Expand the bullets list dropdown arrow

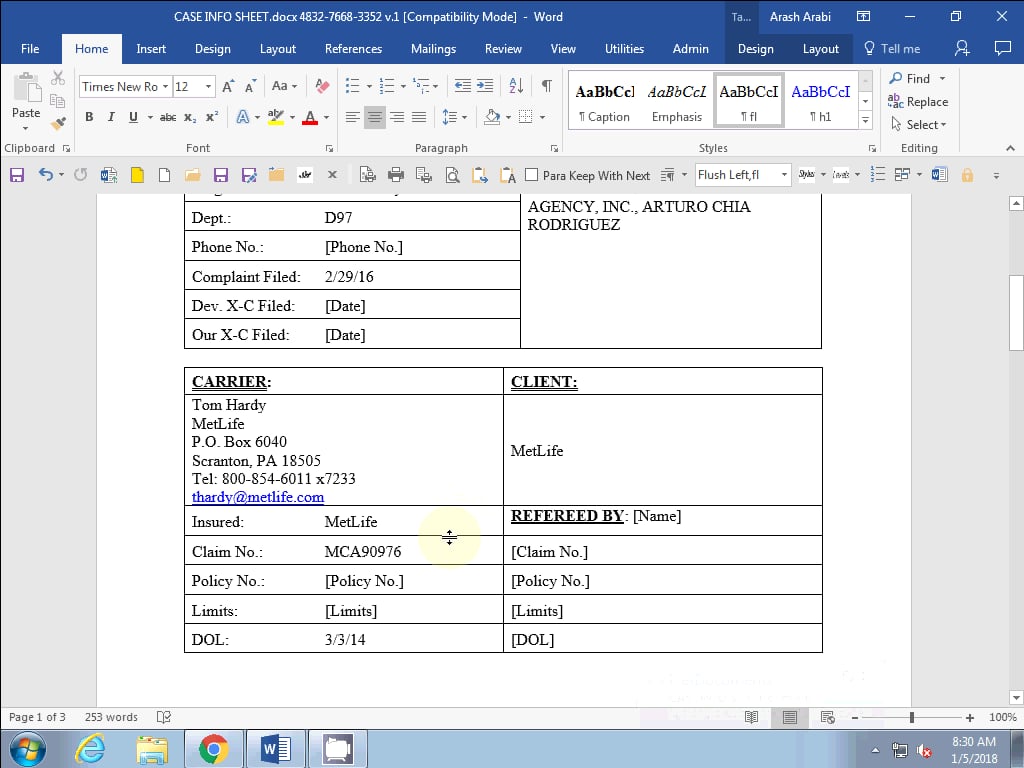[x=369, y=86]
